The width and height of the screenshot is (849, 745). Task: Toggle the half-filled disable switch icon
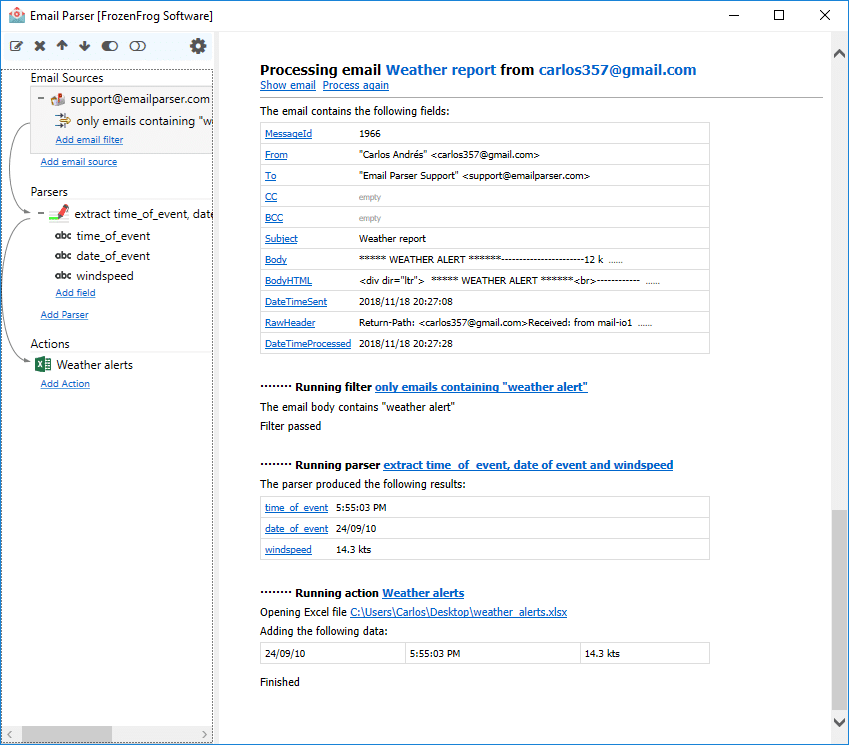coord(137,45)
